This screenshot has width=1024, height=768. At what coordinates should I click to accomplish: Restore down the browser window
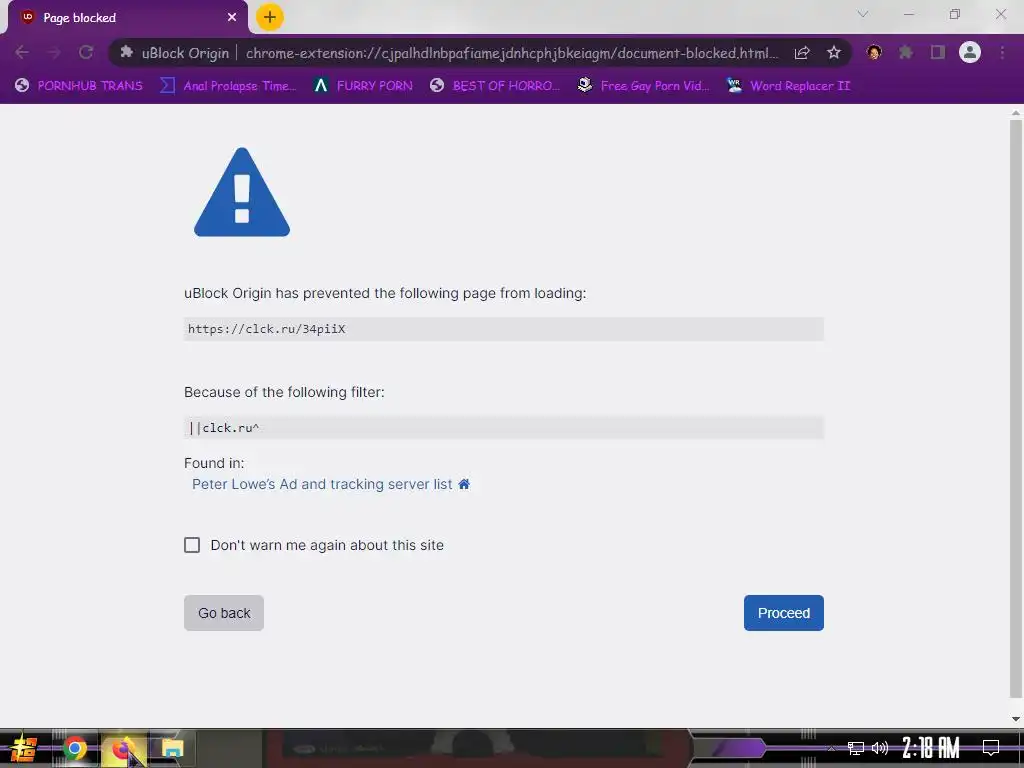(955, 14)
